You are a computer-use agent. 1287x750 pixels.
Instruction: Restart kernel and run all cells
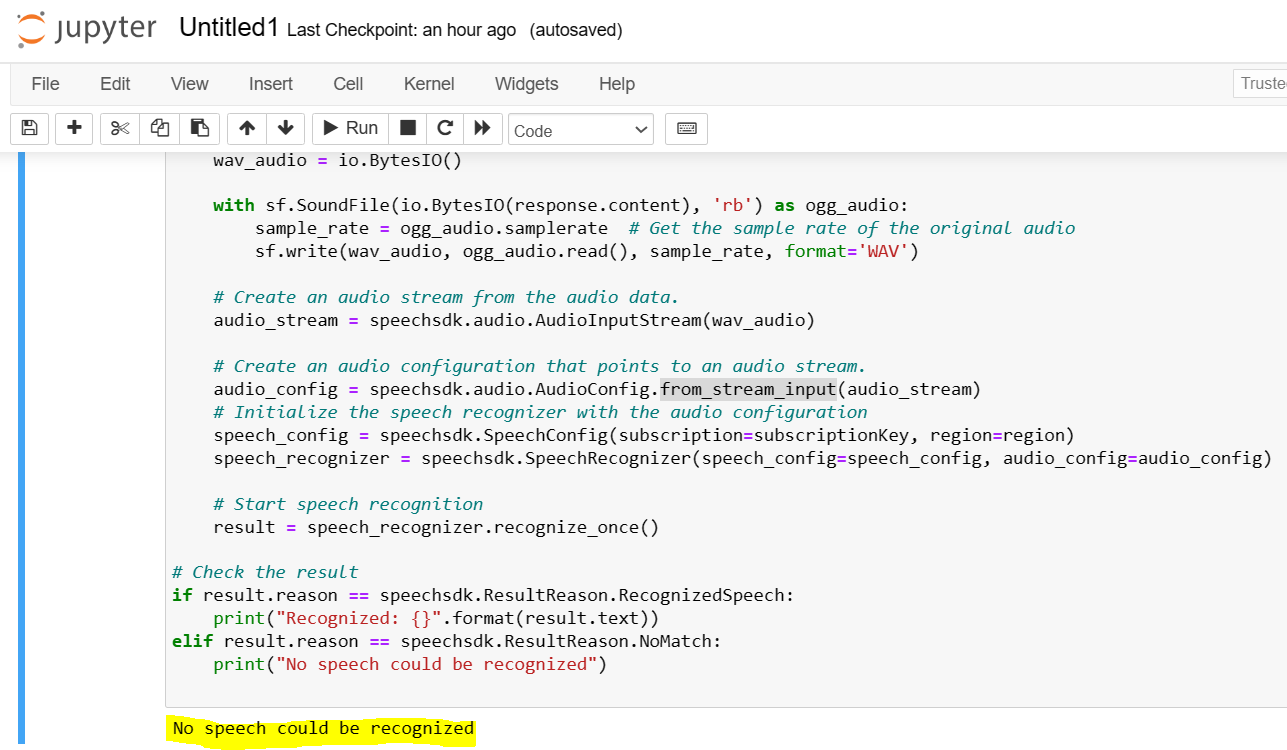click(482, 128)
